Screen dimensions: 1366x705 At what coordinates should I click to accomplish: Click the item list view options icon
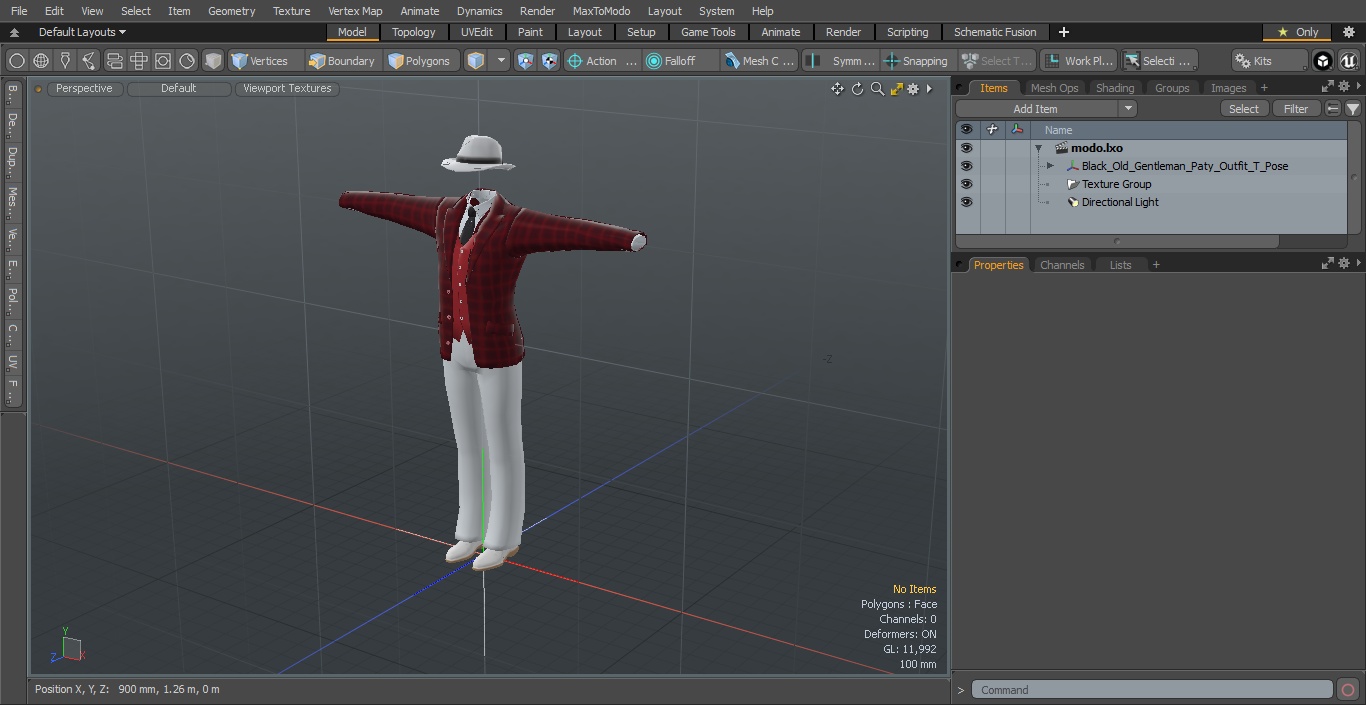coord(1333,109)
